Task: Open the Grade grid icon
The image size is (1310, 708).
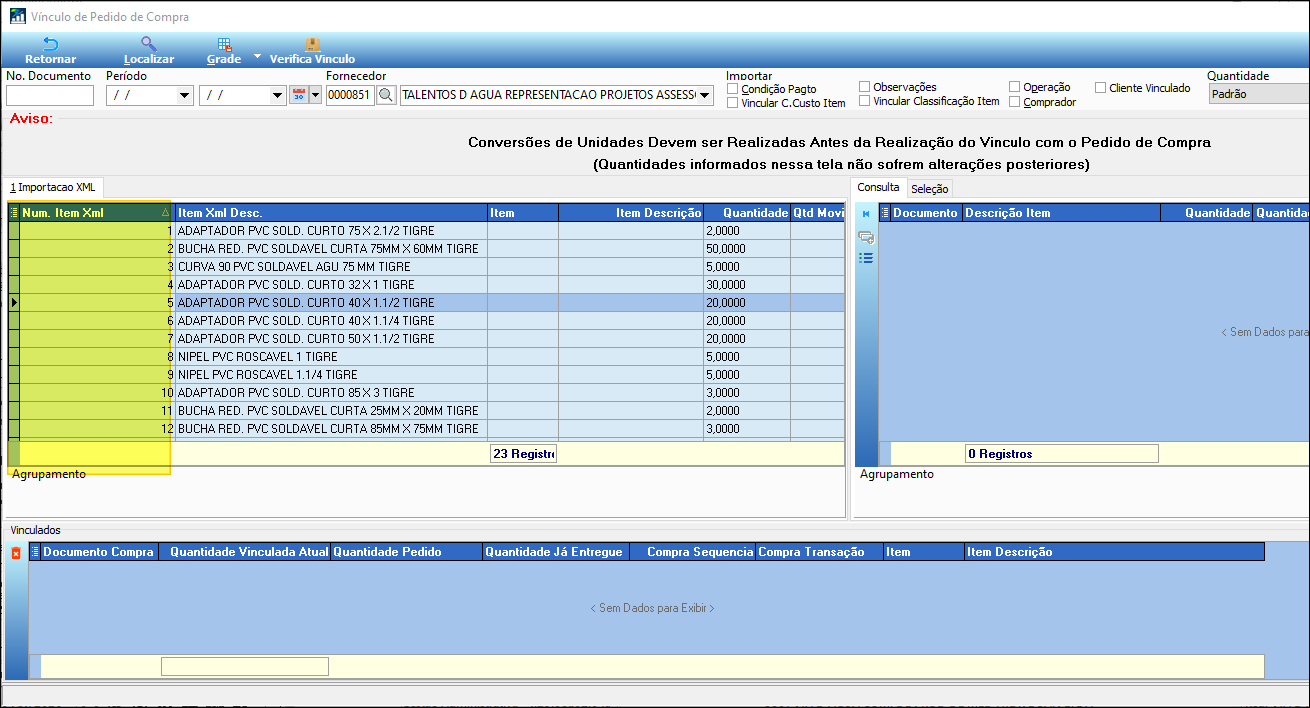Action: pyautogui.click(x=224, y=44)
